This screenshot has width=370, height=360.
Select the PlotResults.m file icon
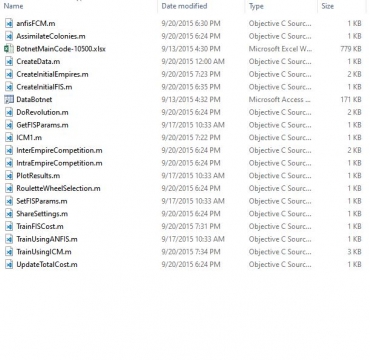9,175
